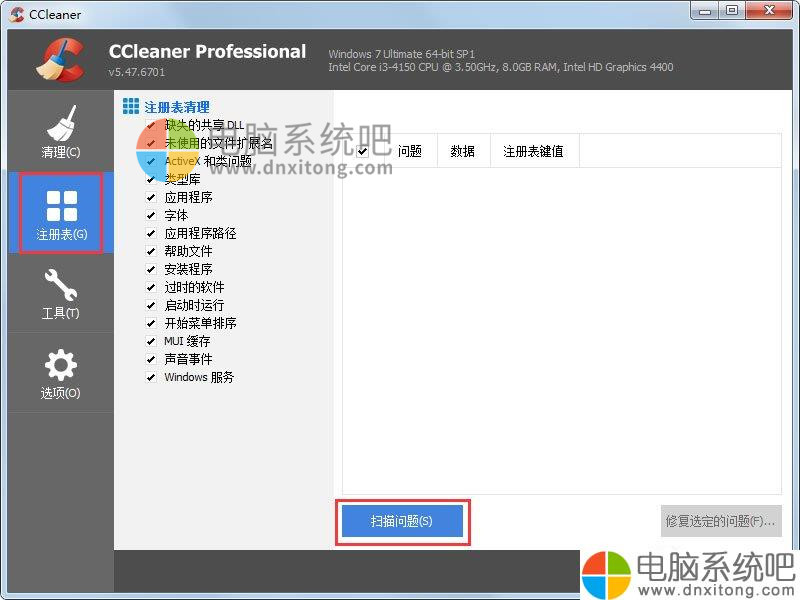Click the CCleaner Professional title text
The width and height of the screenshot is (800, 600).
tap(207, 52)
